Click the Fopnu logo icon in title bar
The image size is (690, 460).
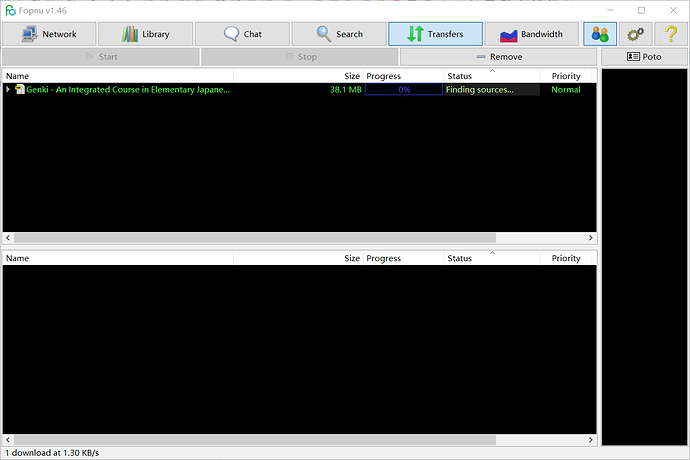tap(10, 10)
